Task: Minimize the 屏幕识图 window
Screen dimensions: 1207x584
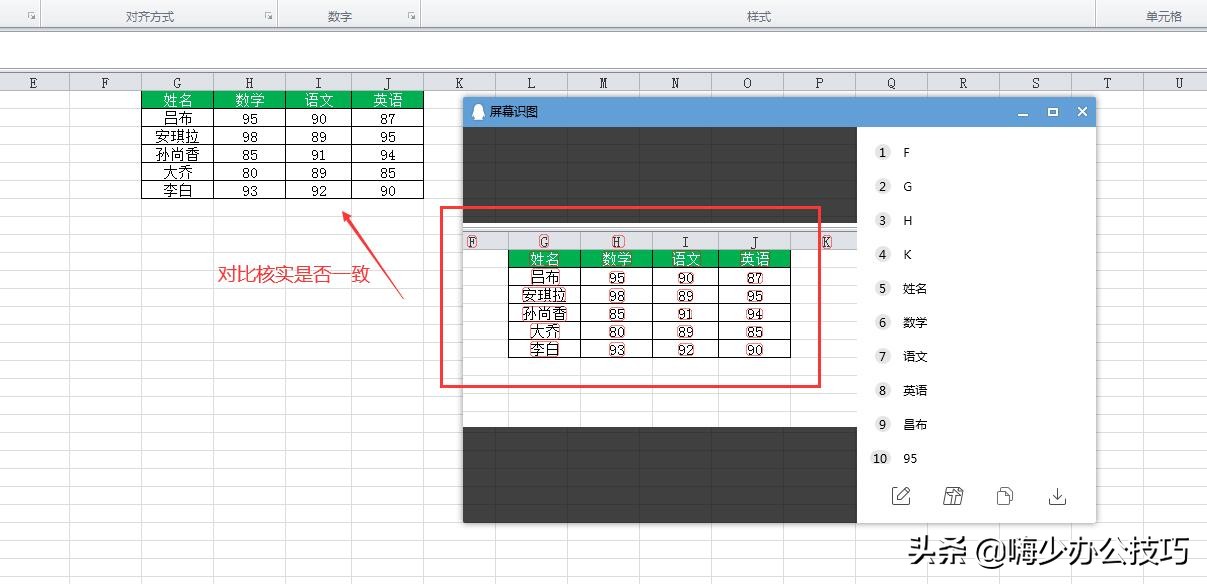Action: coord(1023,112)
